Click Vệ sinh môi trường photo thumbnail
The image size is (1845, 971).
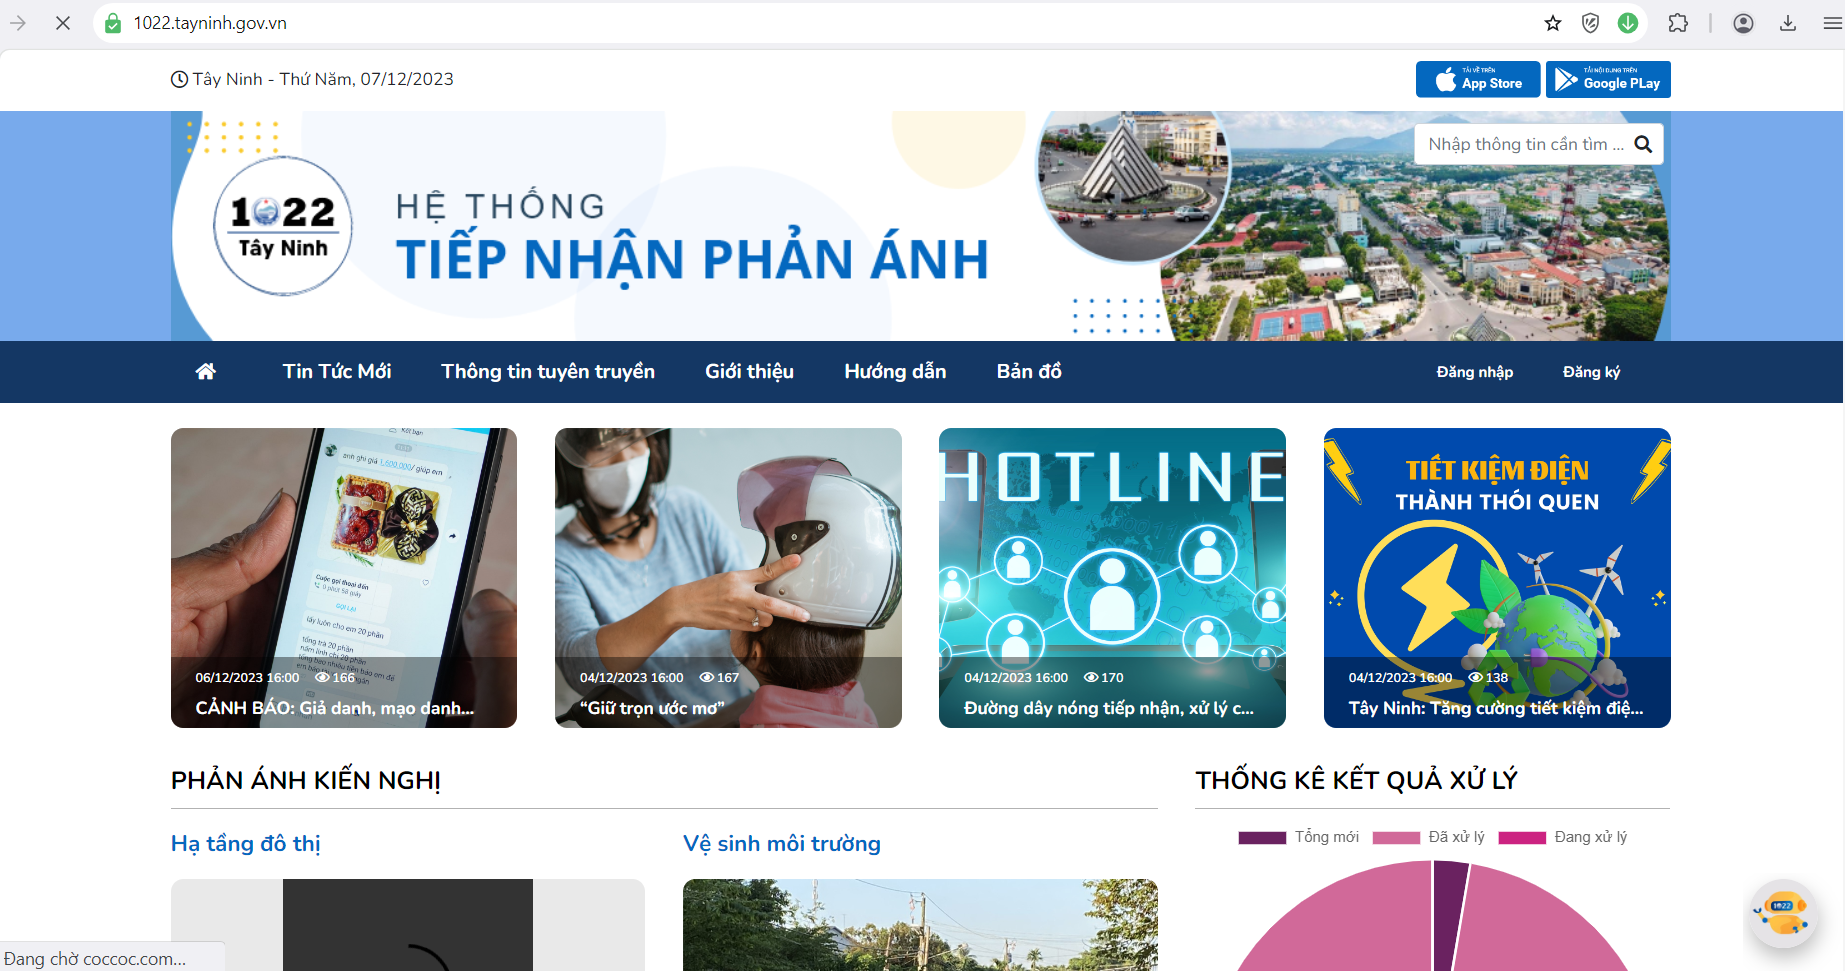920,925
